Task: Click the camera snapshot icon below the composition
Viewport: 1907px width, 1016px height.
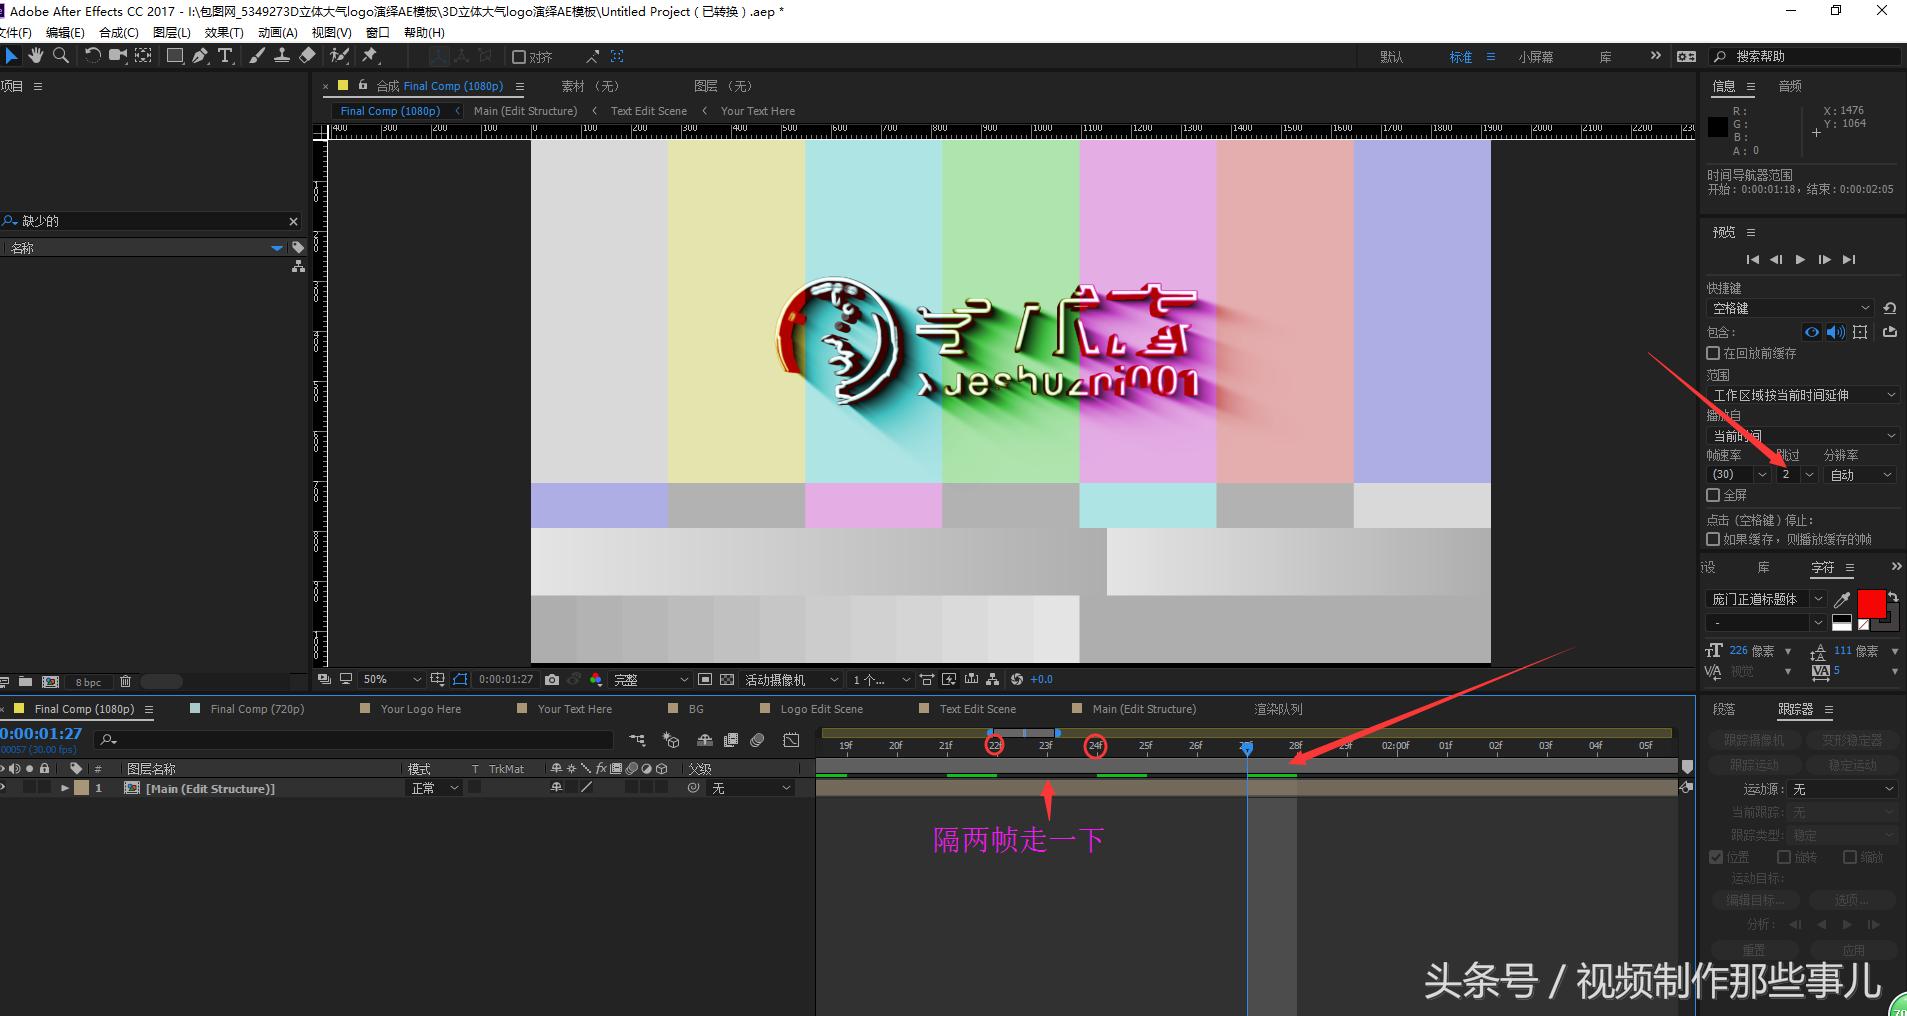Action: point(552,679)
